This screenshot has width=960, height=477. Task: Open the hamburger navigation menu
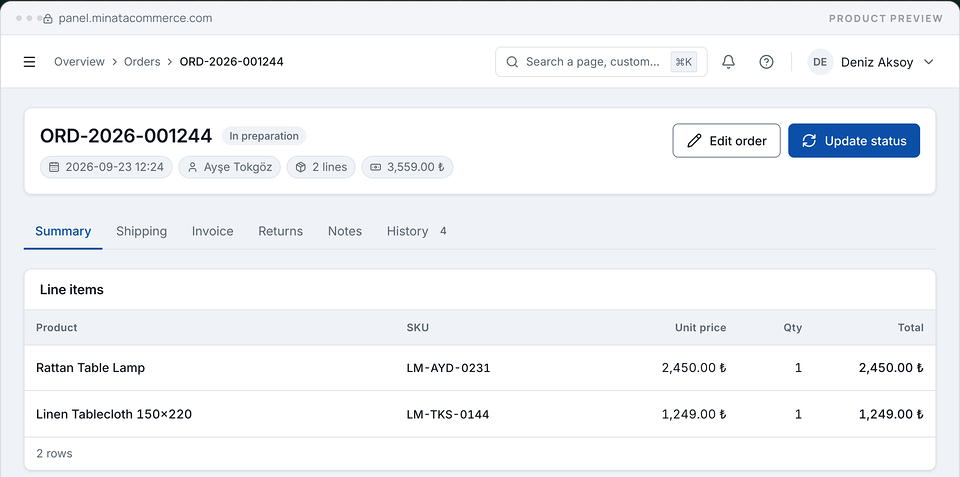coord(29,62)
